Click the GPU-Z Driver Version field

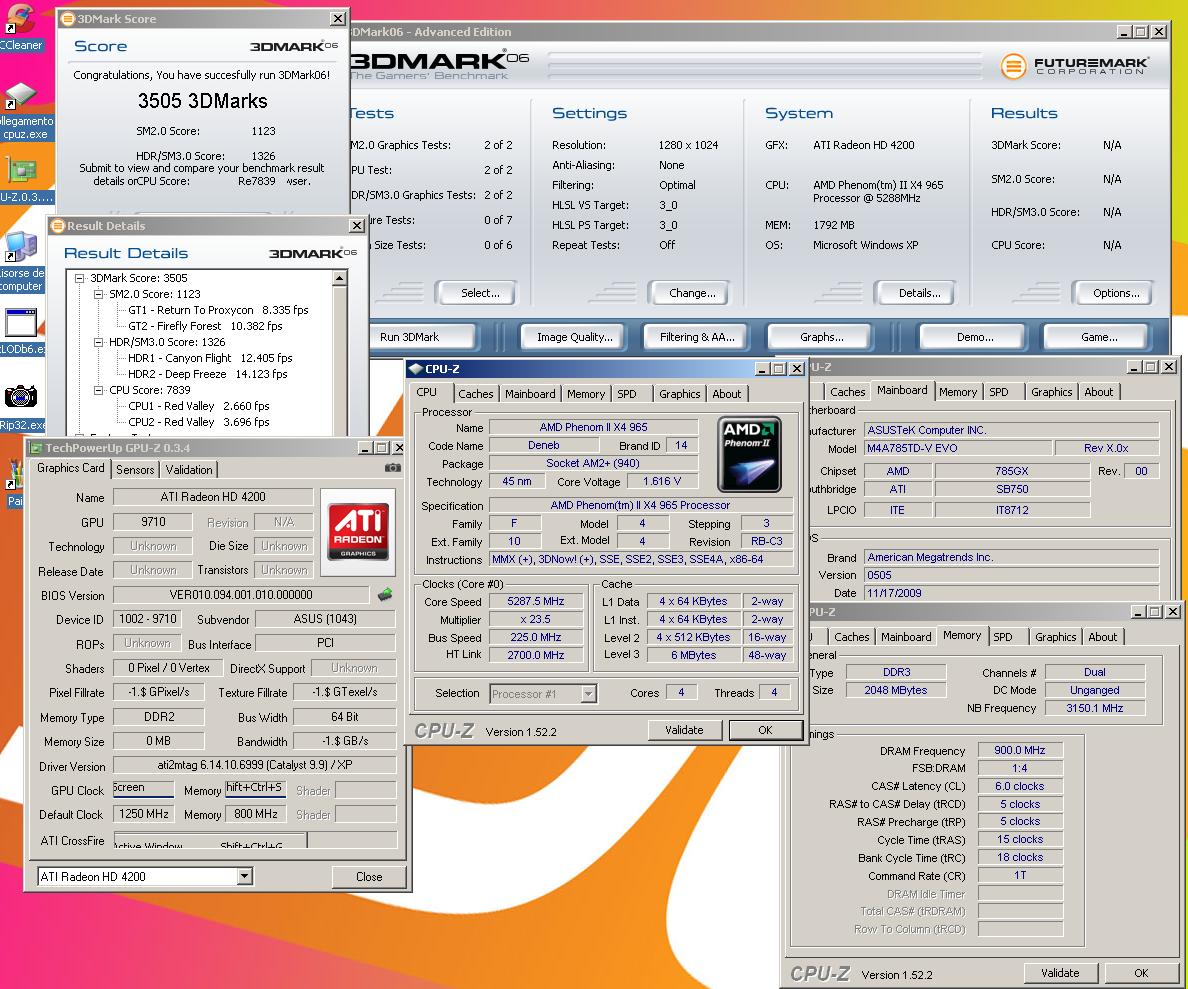click(x=255, y=765)
